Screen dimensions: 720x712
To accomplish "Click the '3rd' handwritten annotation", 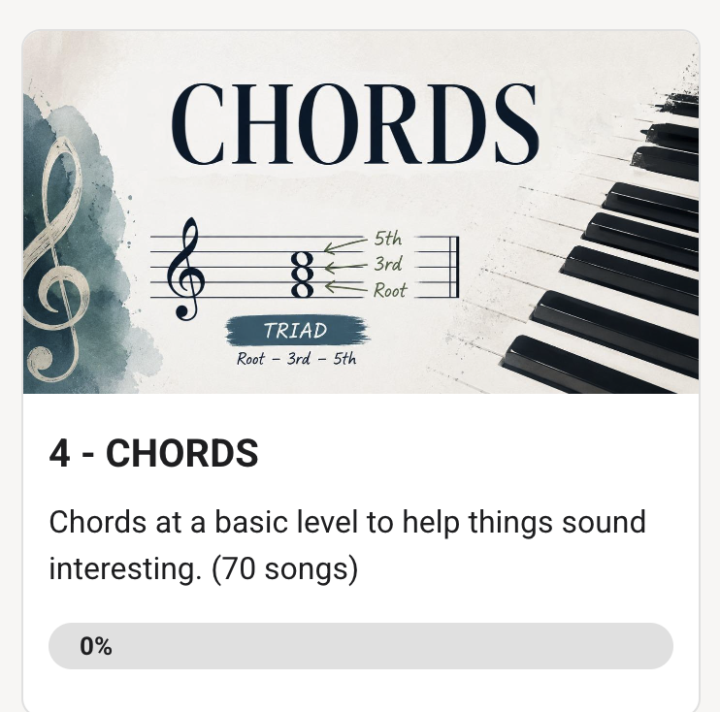I will [x=388, y=264].
